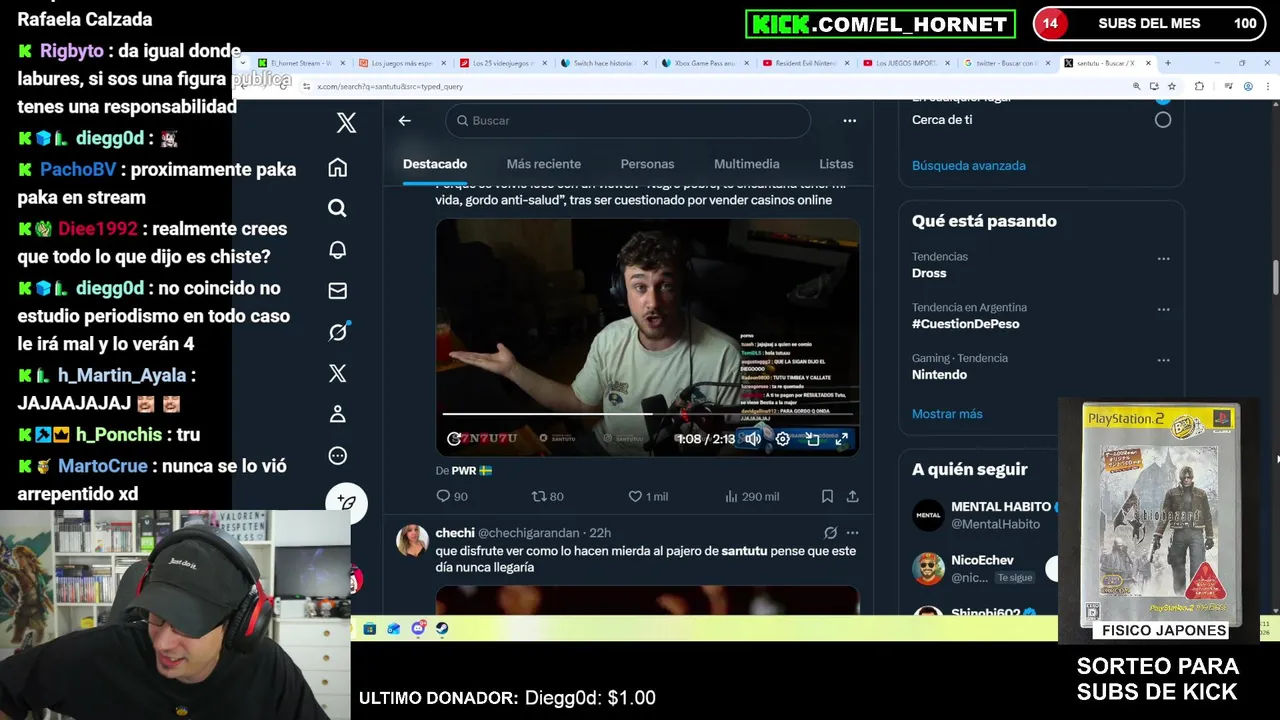Open More options circle icon in sidebar

[x=338, y=455]
